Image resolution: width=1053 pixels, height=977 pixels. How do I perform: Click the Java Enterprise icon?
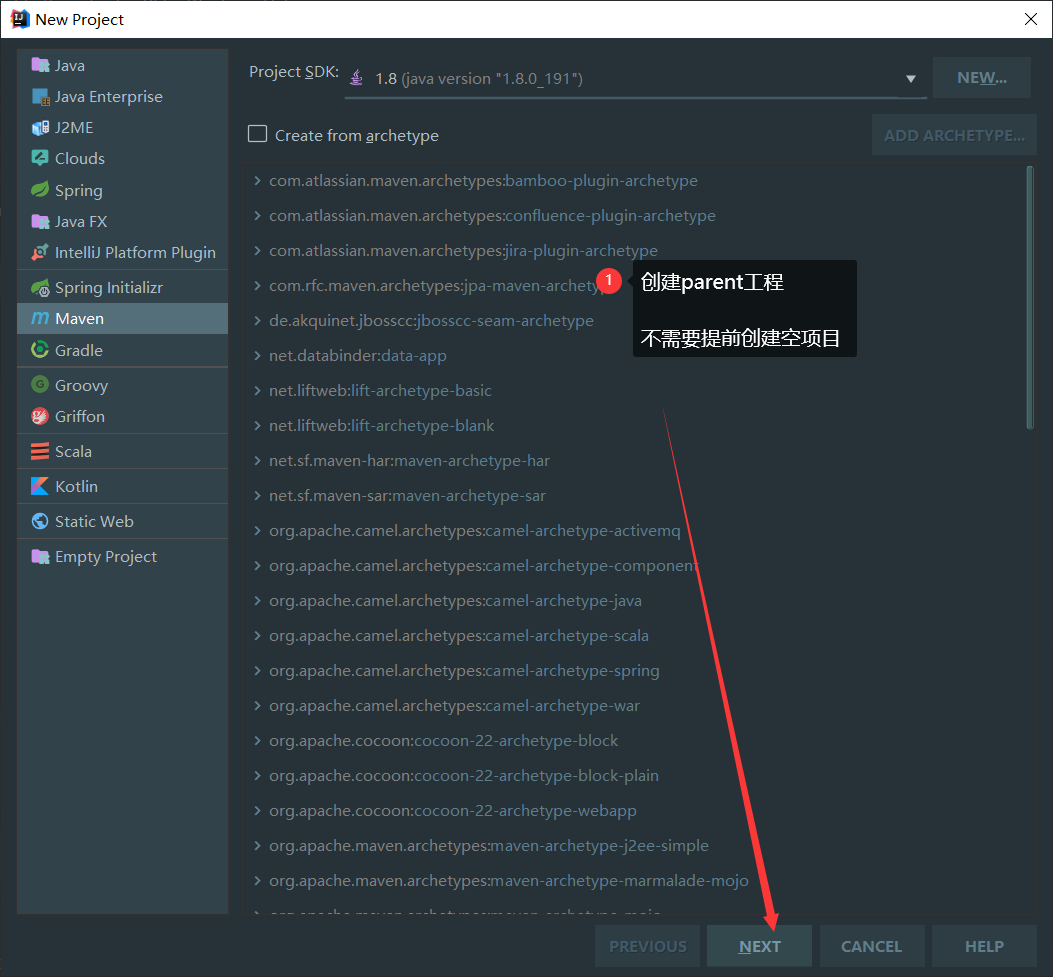click(x=40, y=97)
